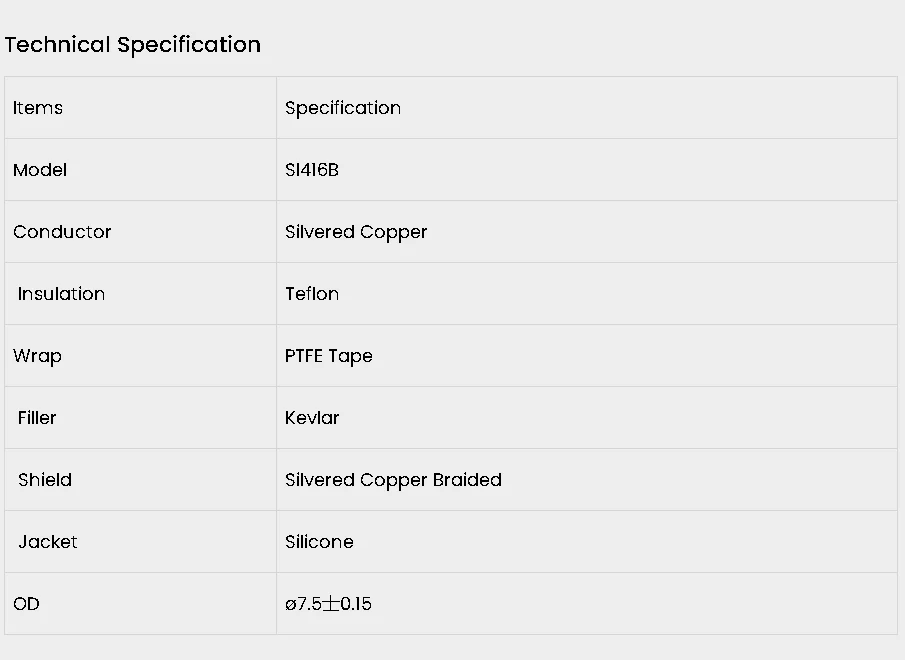Image resolution: width=905 pixels, height=660 pixels.
Task: Select the Model label cell
Action: pos(40,170)
